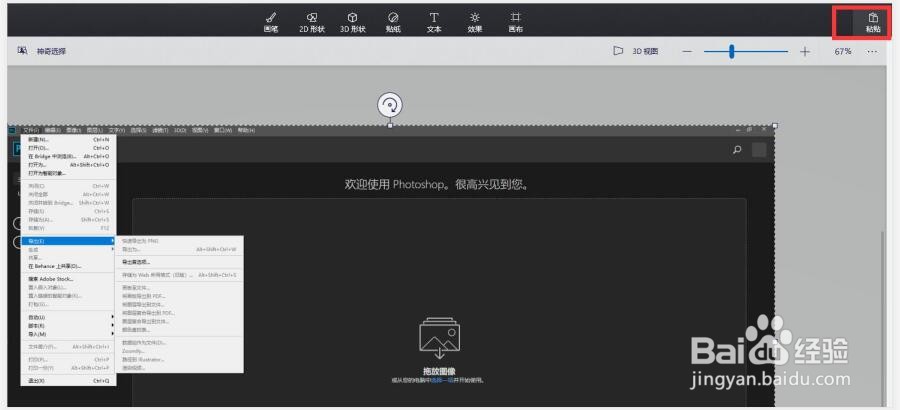Click the zoom slider handle

pos(732,52)
